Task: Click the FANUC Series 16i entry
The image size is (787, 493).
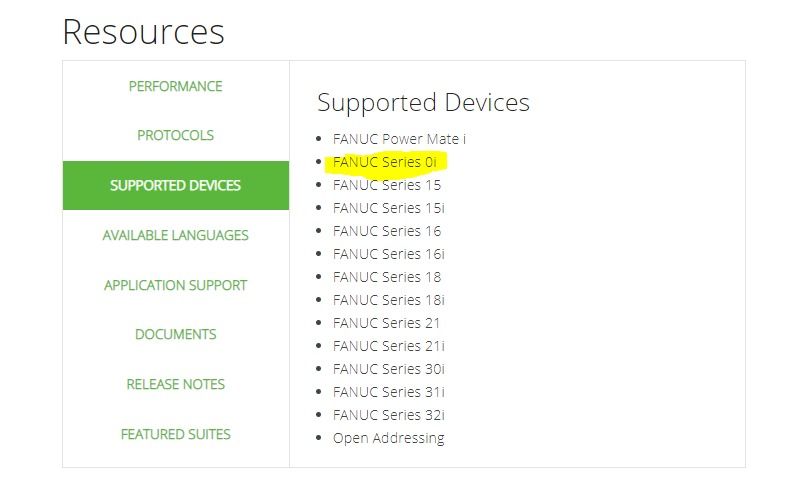Action: [x=388, y=254]
